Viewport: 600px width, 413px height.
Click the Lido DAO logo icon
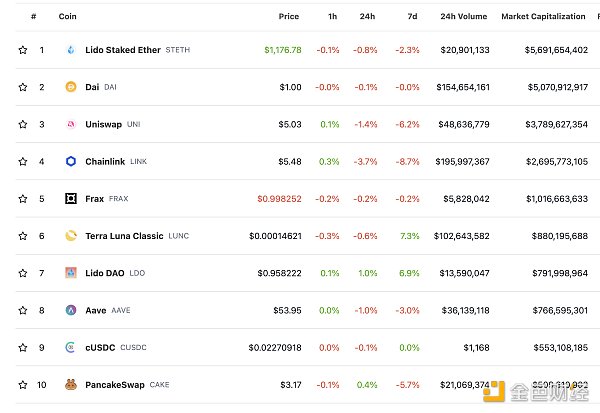click(71, 273)
